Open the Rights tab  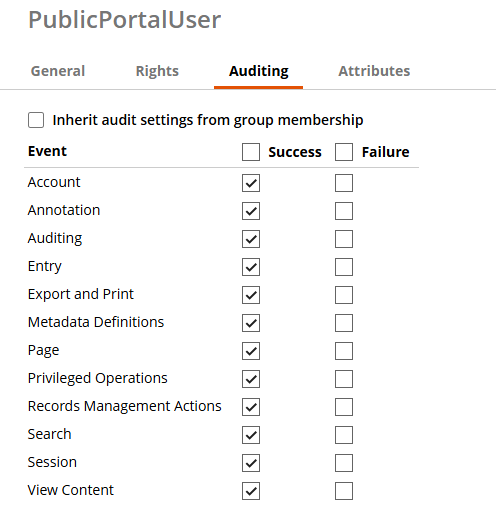point(157,71)
